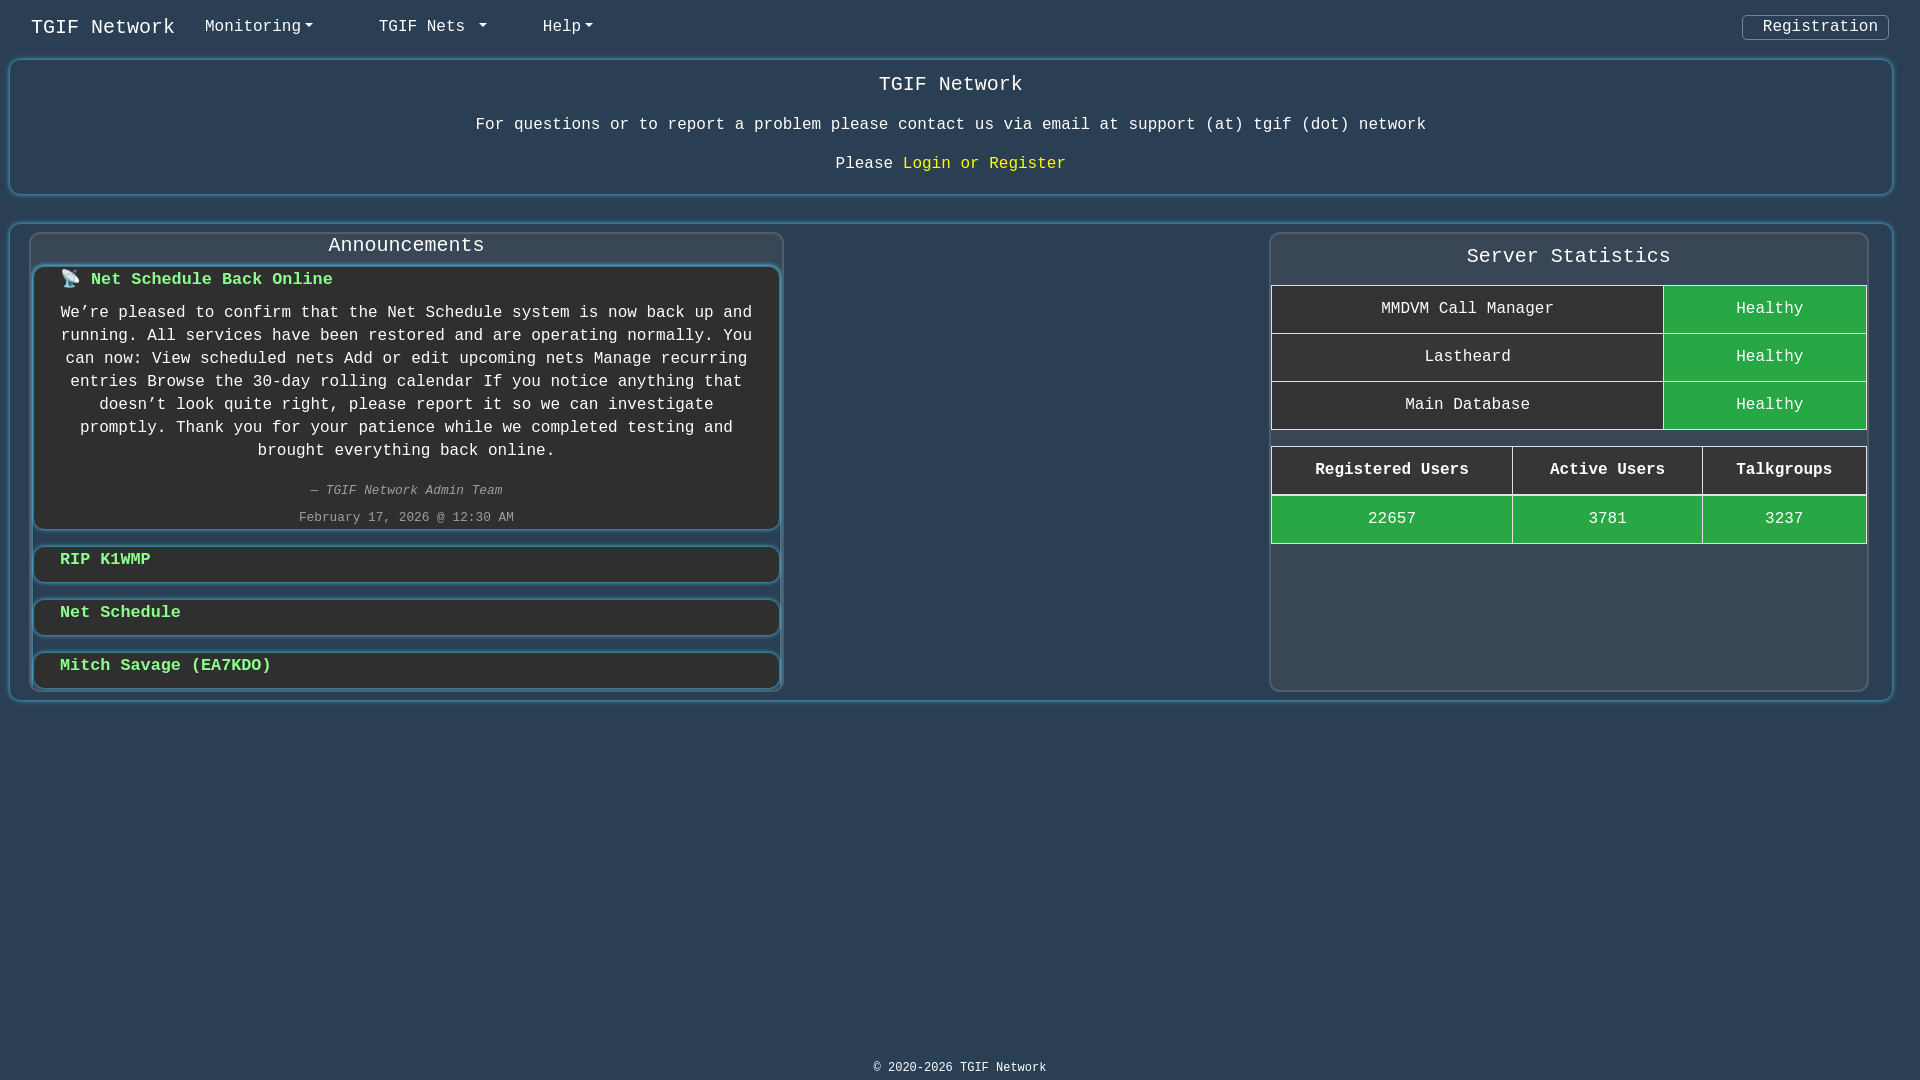The width and height of the screenshot is (1920, 1080).
Task: Click Healthy status for MMDVM Call Manager
Action: coord(1765,309)
